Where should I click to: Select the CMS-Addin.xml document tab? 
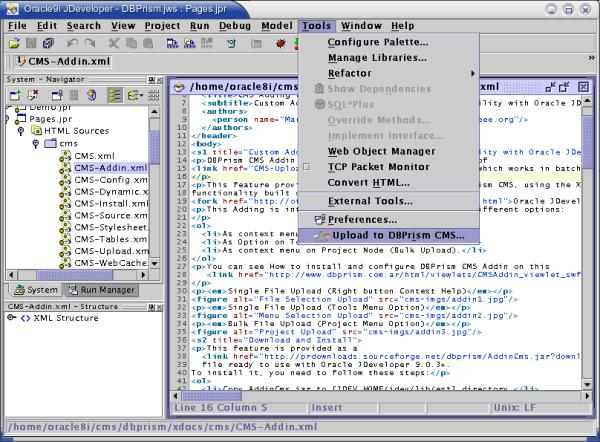63,61
